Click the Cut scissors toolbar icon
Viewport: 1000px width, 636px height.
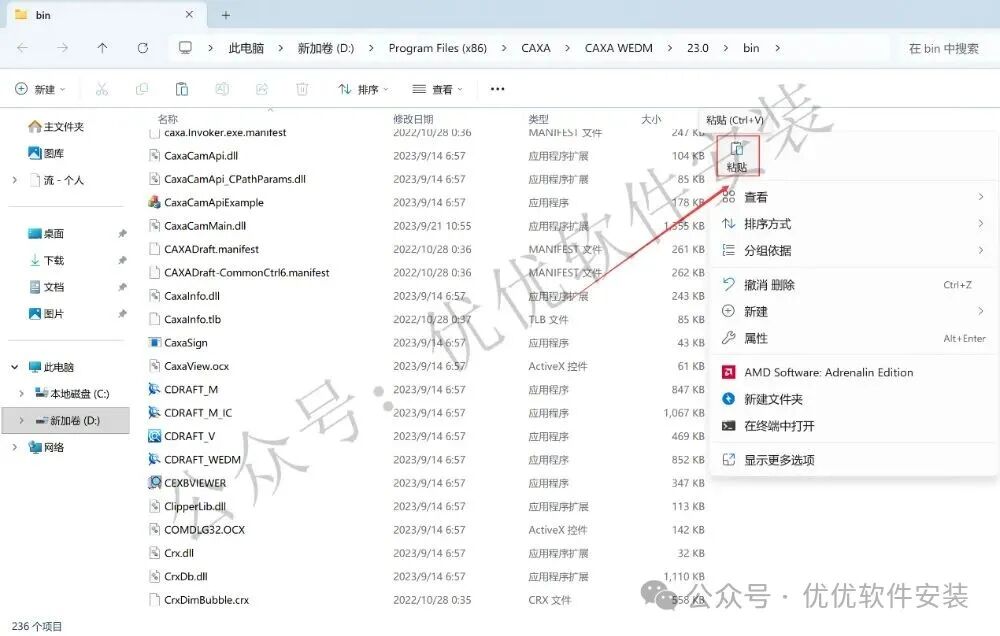(101, 89)
